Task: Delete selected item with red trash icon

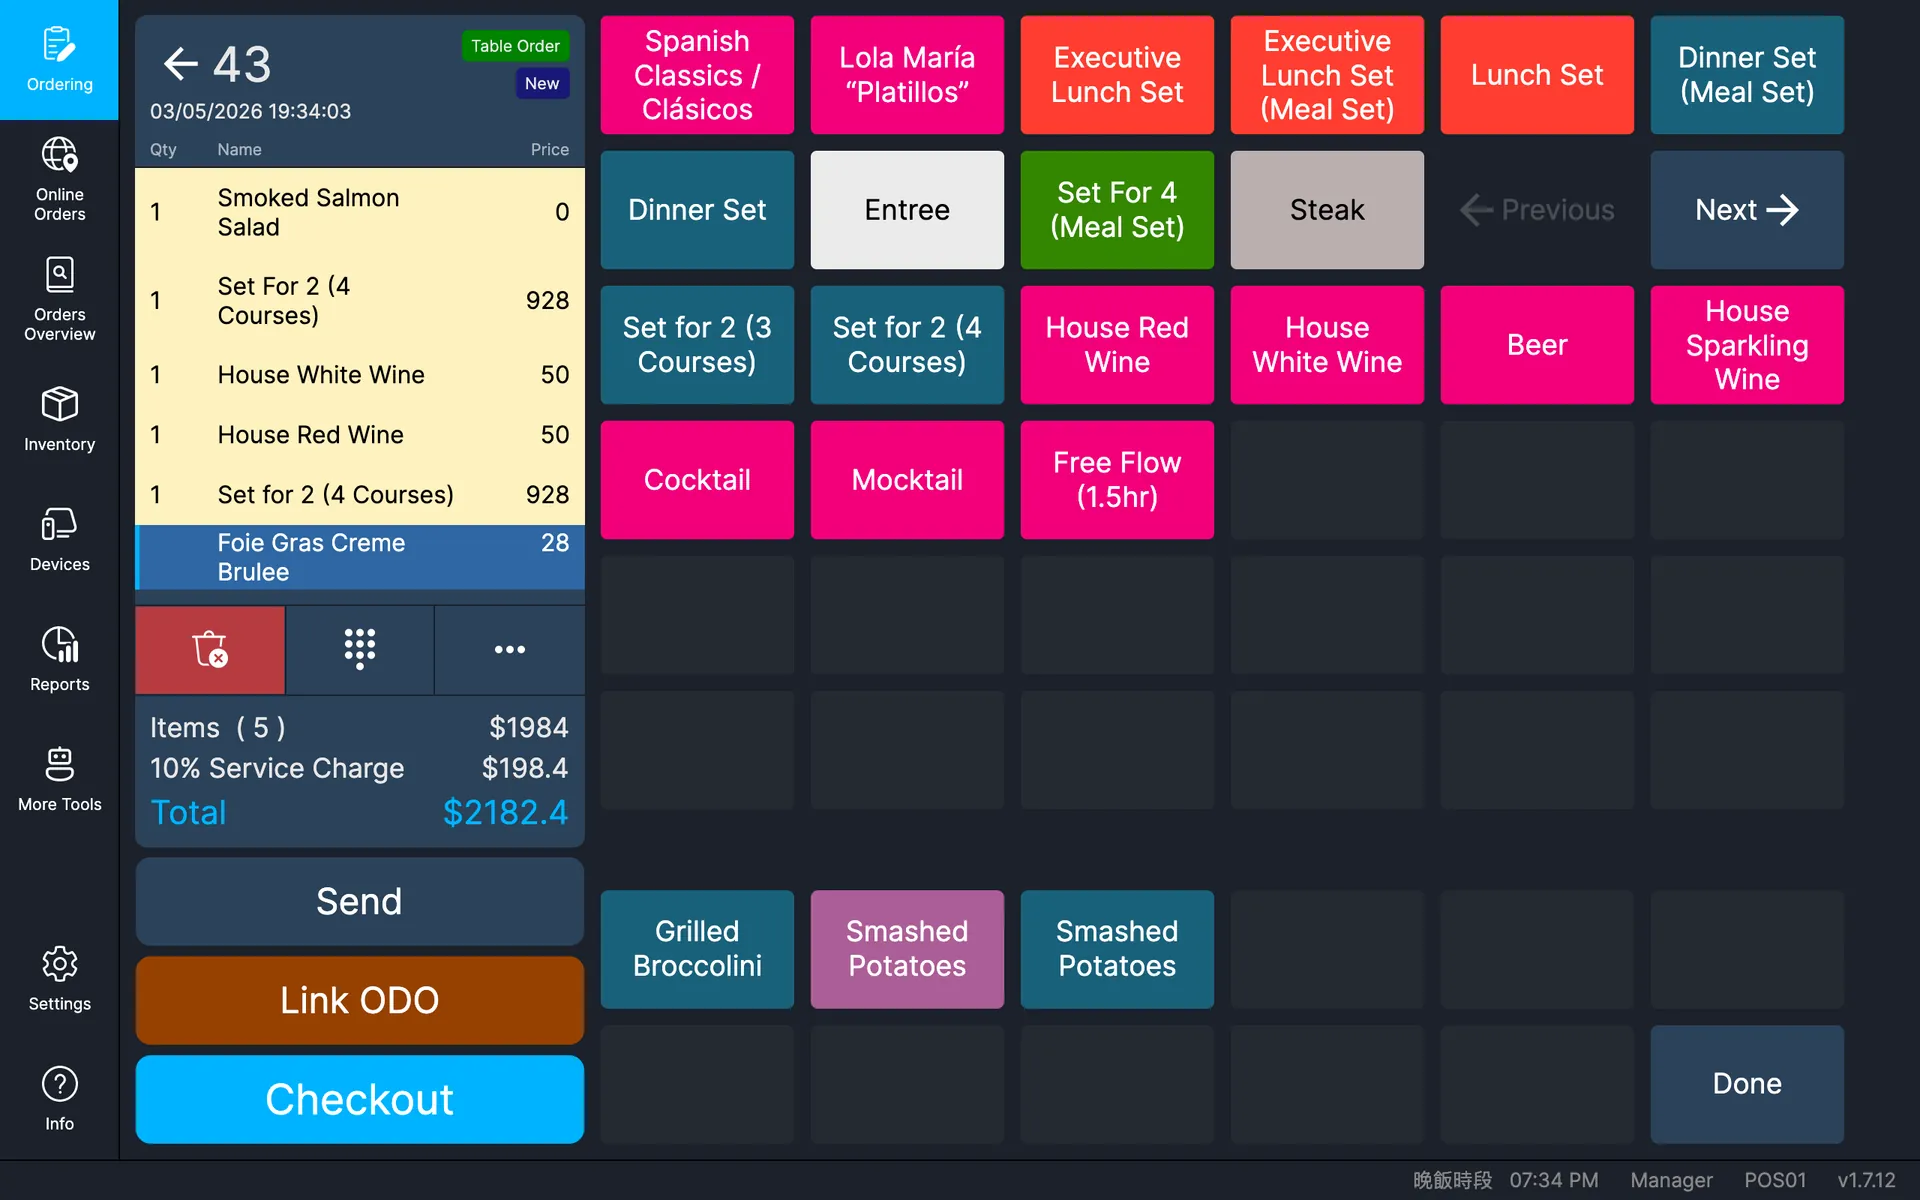Action: (x=210, y=650)
